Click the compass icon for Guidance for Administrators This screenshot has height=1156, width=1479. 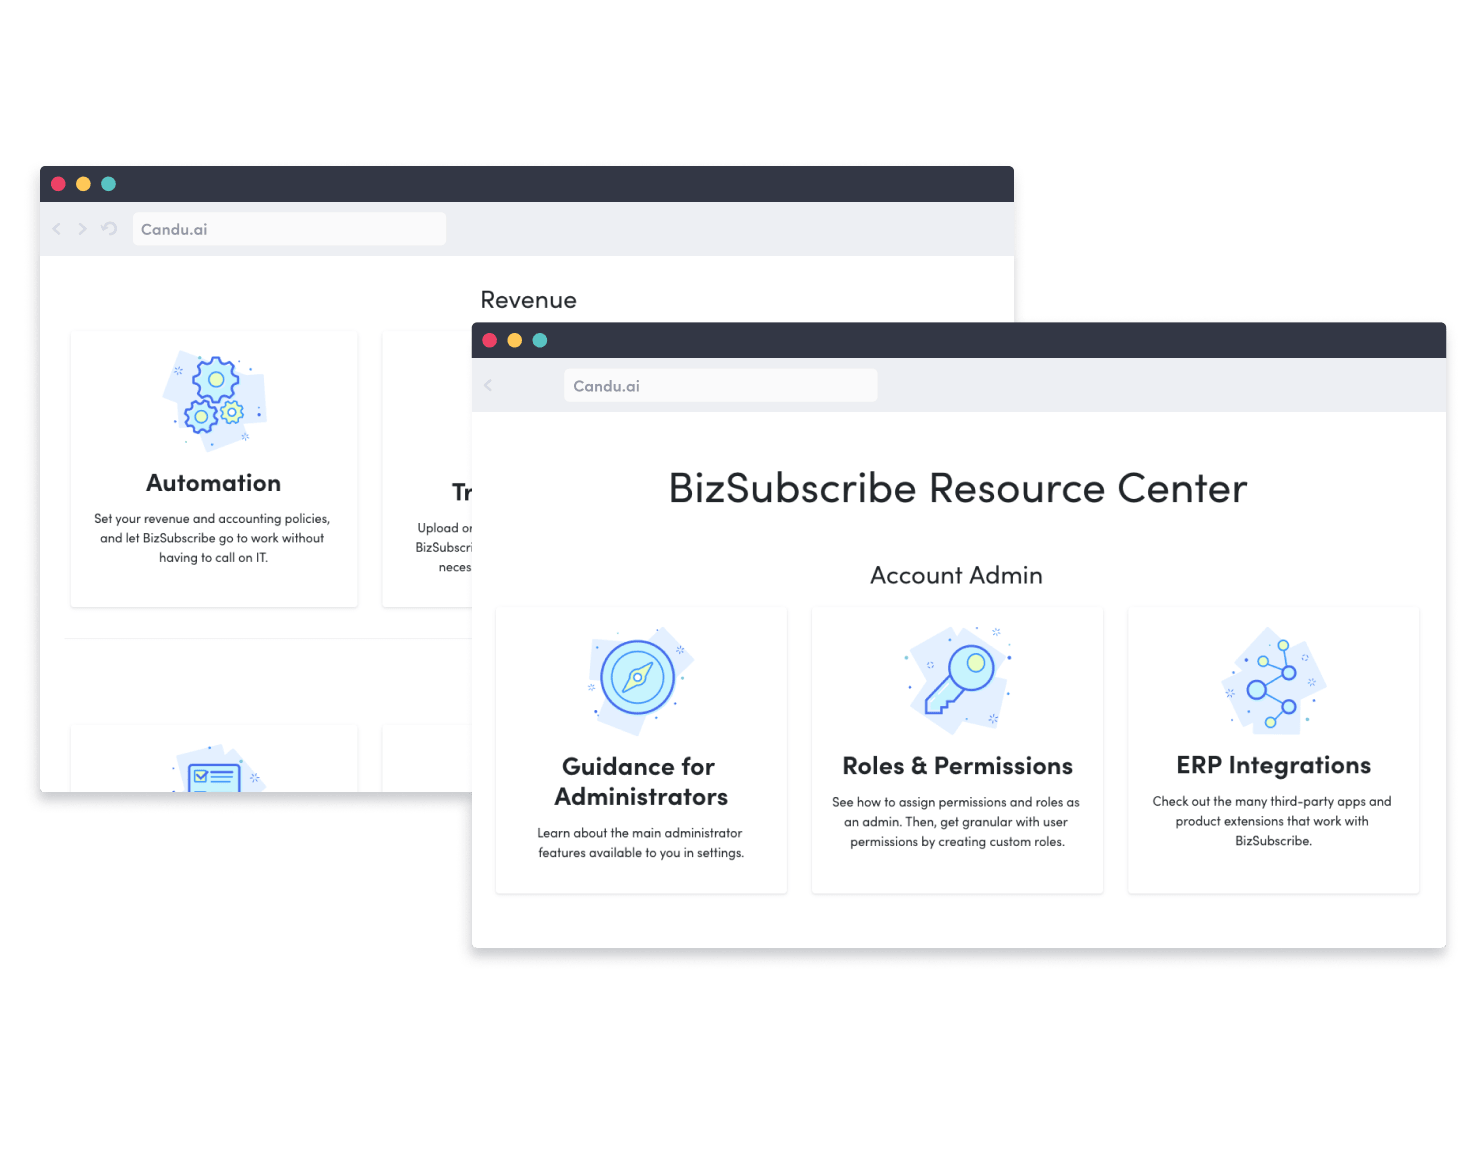[x=640, y=680]
